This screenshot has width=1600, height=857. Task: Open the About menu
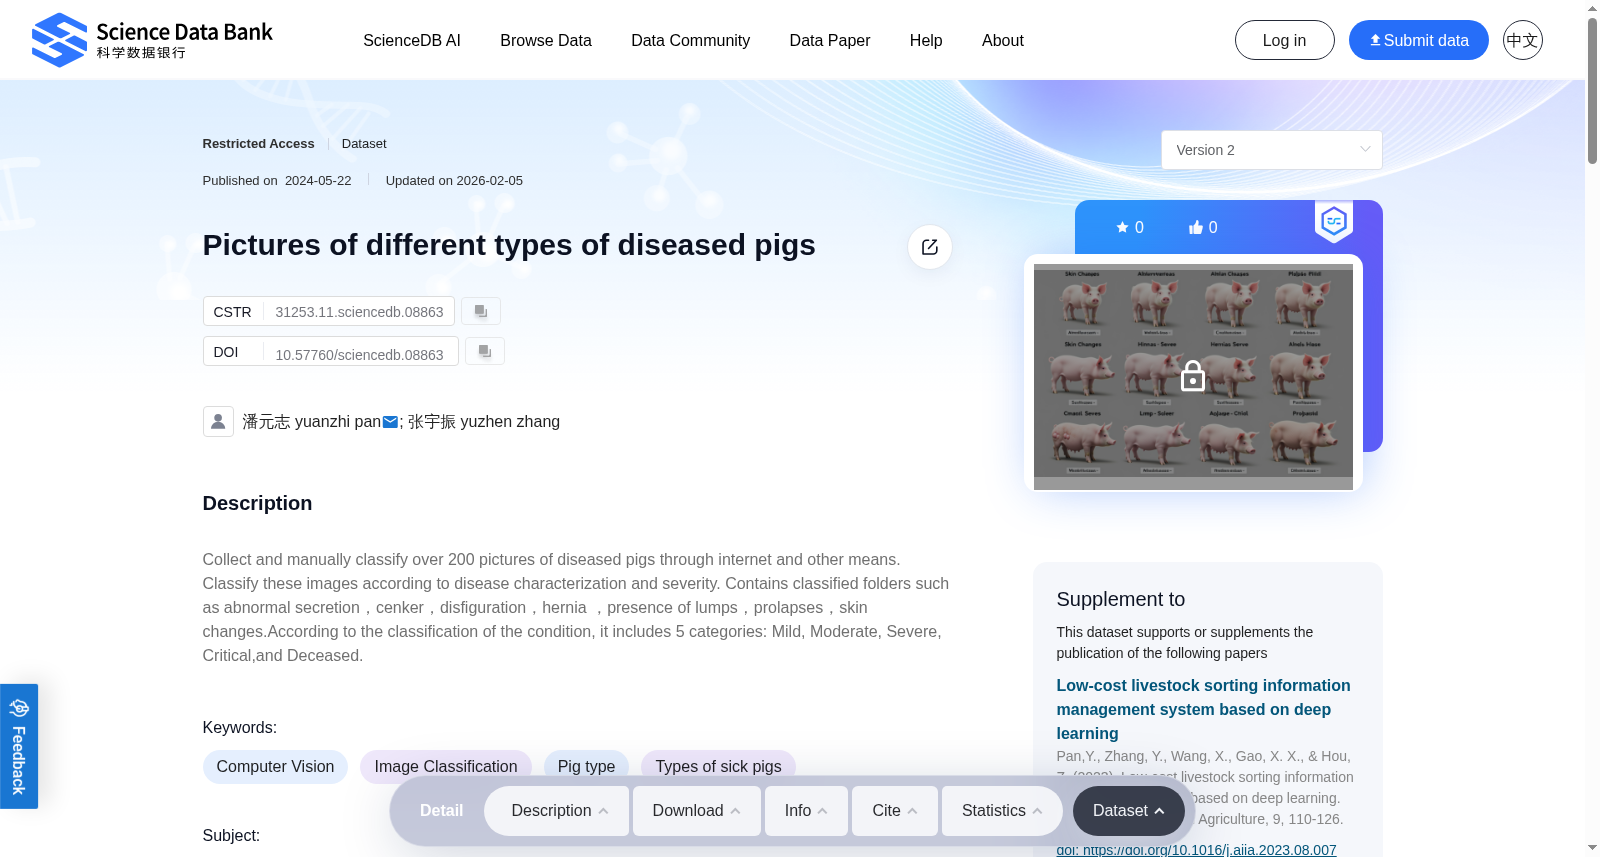tap(1003, 40)
